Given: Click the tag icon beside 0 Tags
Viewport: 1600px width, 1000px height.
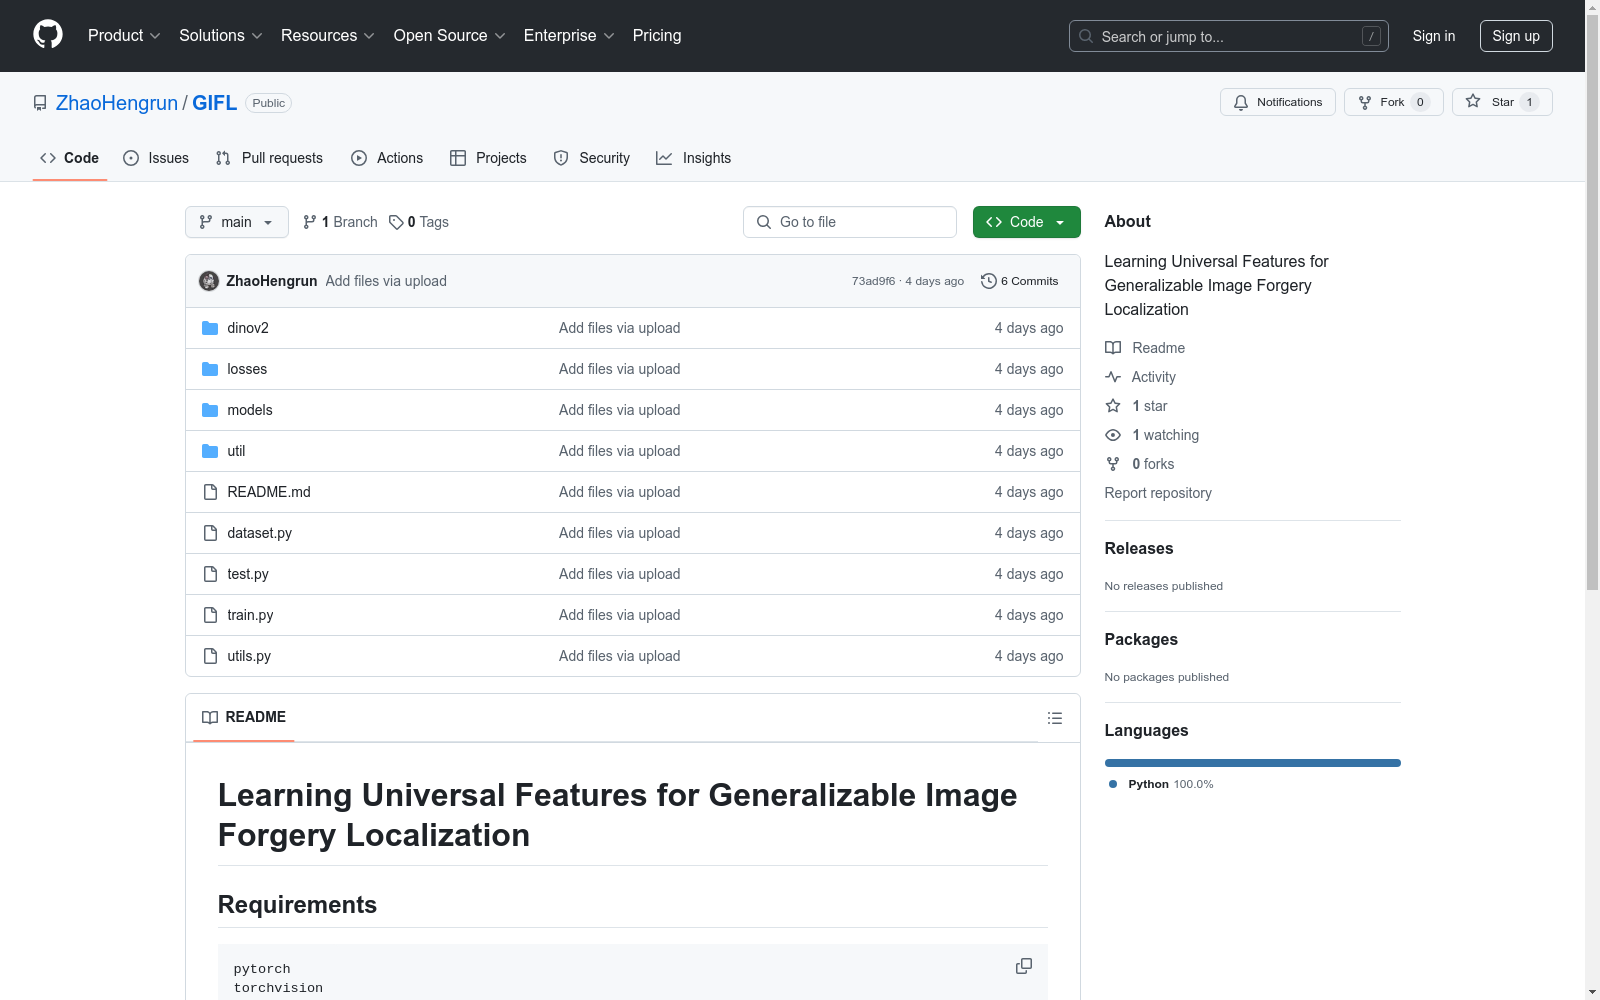Looking at the screenshot, I should [x=396, y=222].
